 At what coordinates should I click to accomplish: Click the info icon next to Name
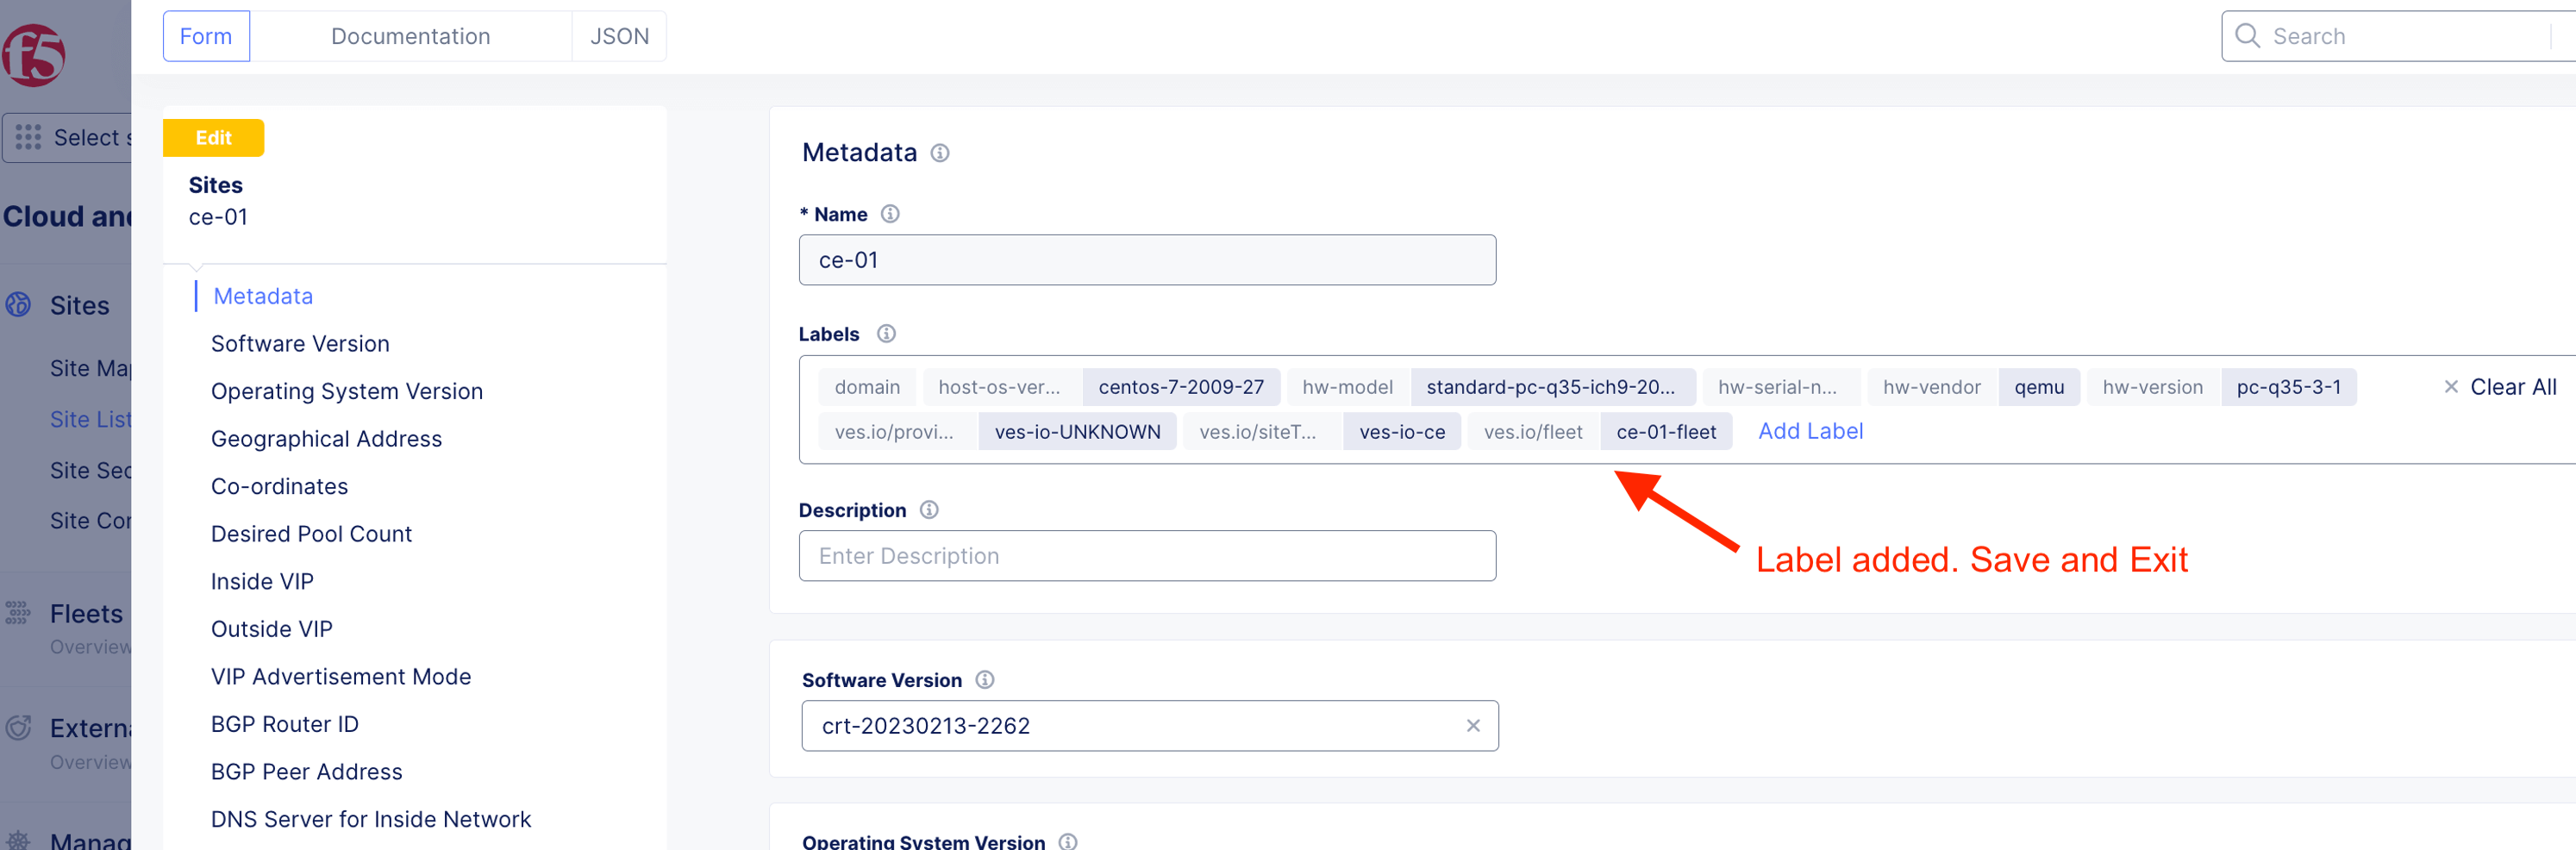889,214
